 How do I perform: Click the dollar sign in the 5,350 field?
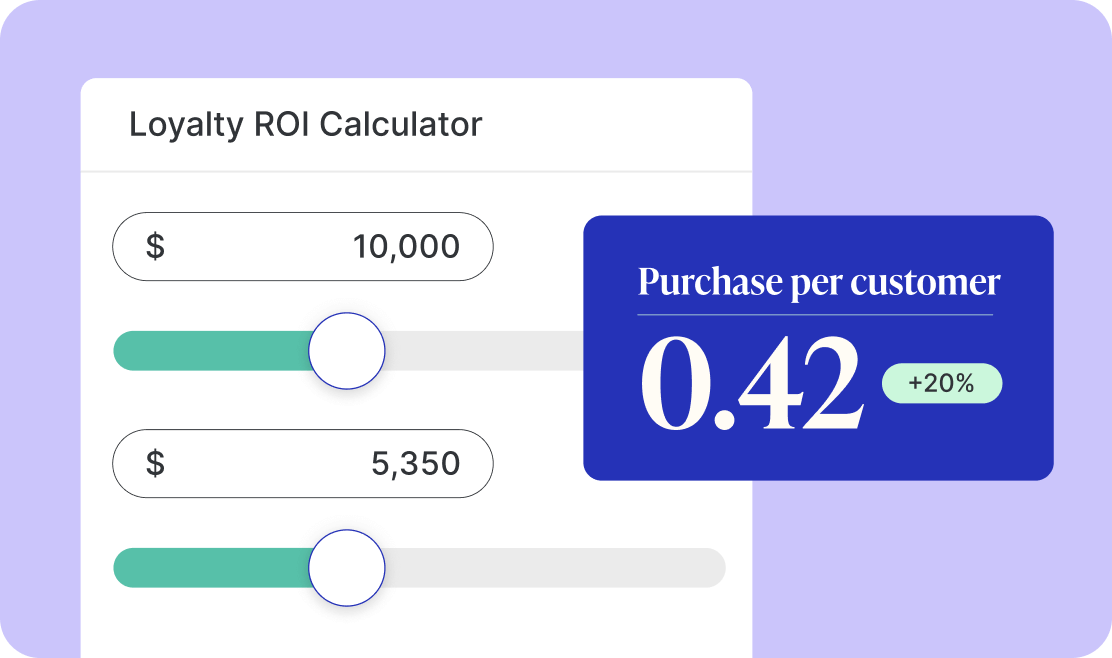tap(155, 464)
